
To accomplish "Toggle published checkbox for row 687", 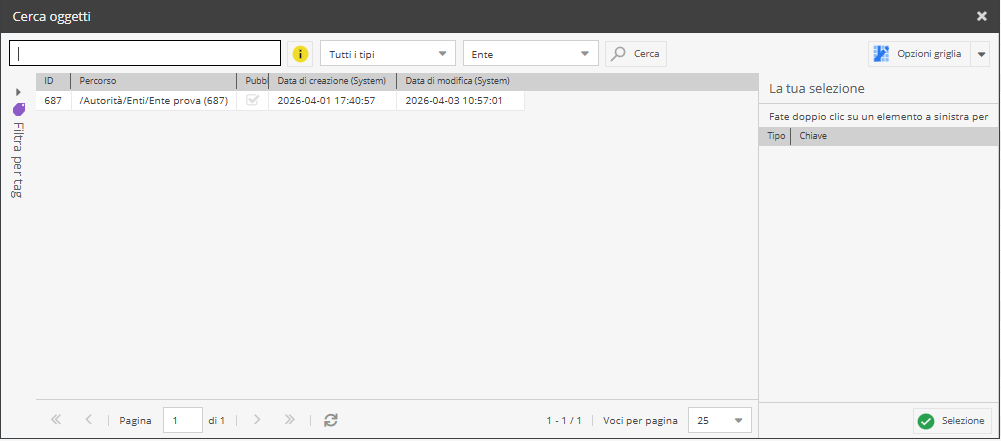I will [x=252, y=101].
